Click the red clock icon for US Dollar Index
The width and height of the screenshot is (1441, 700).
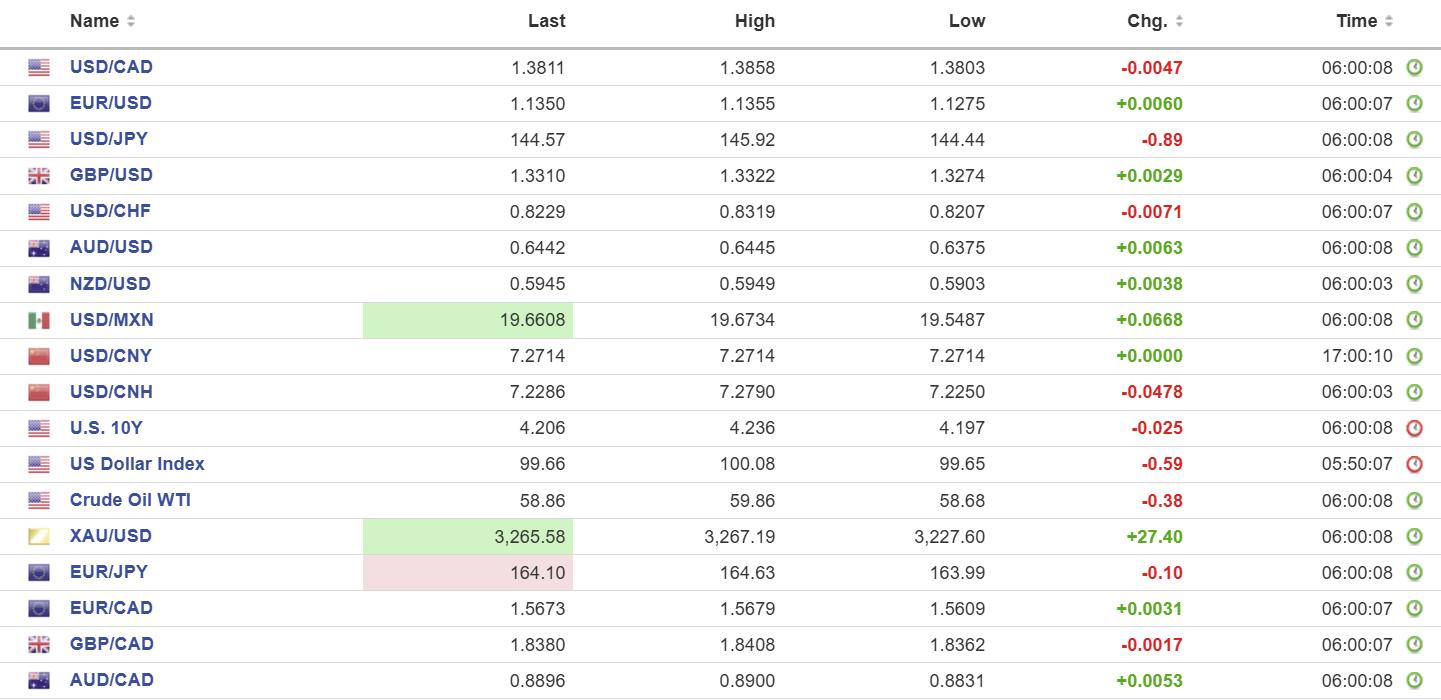tap(1414, 464)
